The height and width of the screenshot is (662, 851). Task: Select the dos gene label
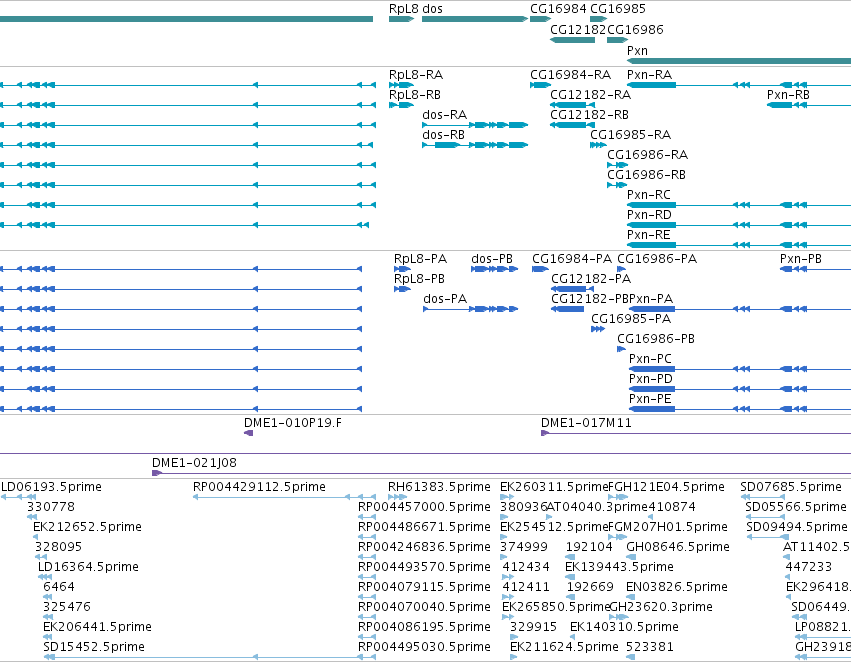tap(433, 9)
